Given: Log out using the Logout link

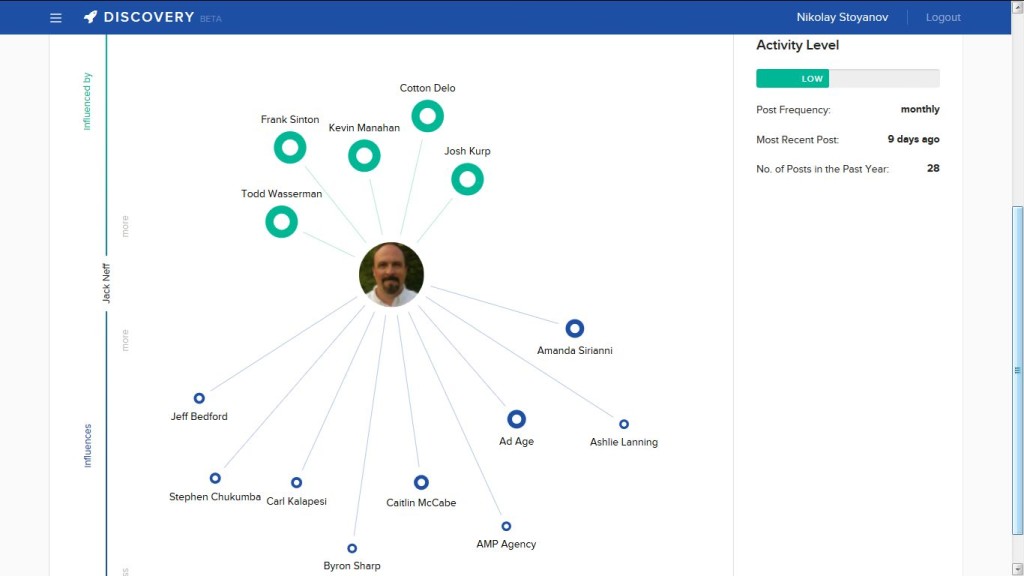Looking at the screenshot, I should [942, 17].
